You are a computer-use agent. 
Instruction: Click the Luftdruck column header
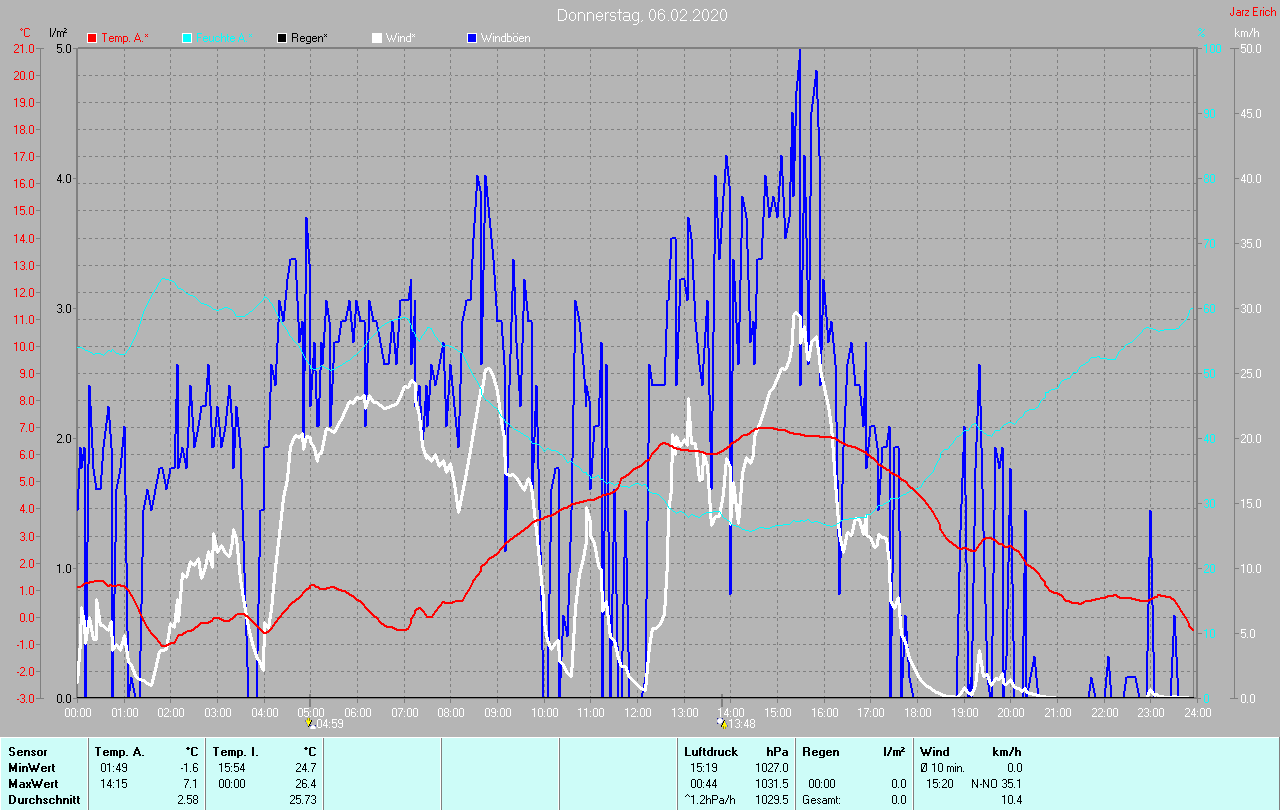[x=710, y=751]
